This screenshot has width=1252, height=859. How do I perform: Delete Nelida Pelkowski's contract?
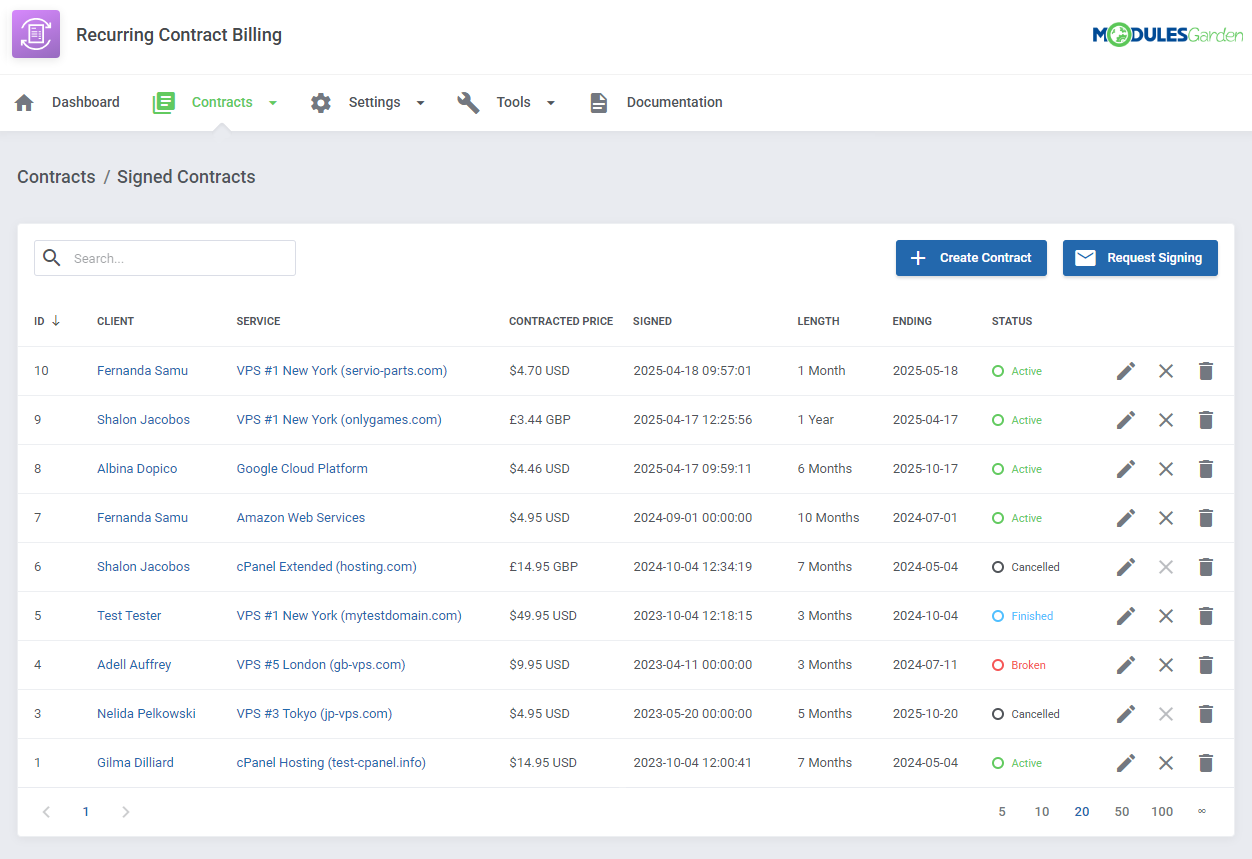(x=1206, y=714)
